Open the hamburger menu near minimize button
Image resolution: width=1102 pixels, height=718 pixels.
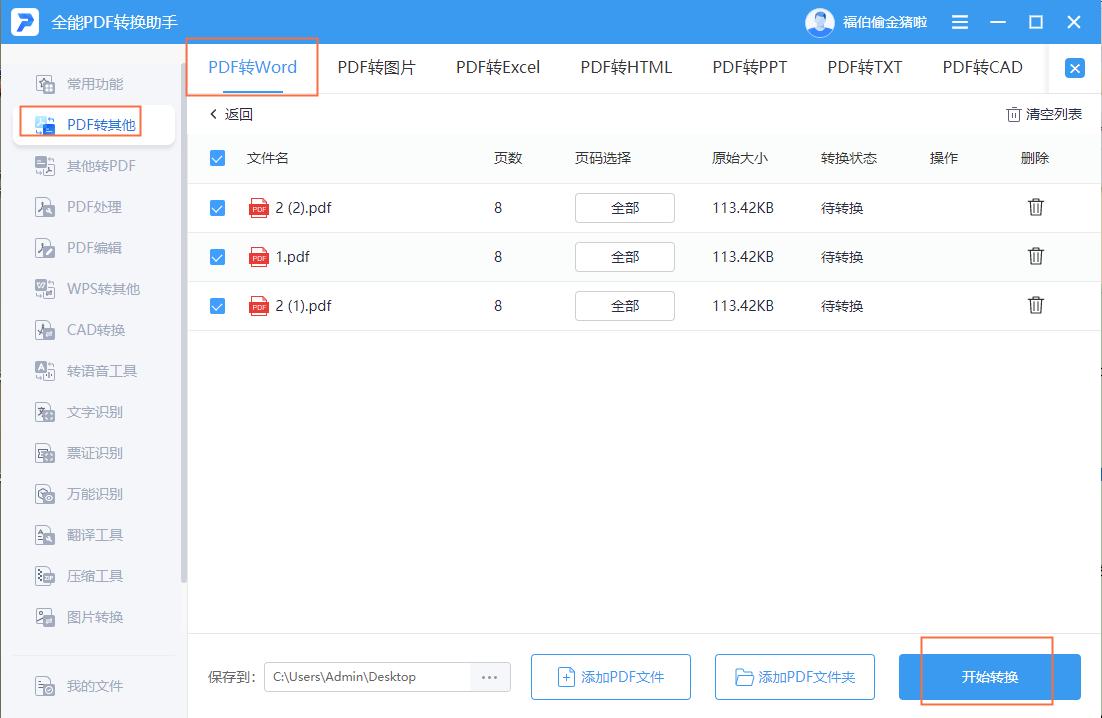tap(959, 21)
